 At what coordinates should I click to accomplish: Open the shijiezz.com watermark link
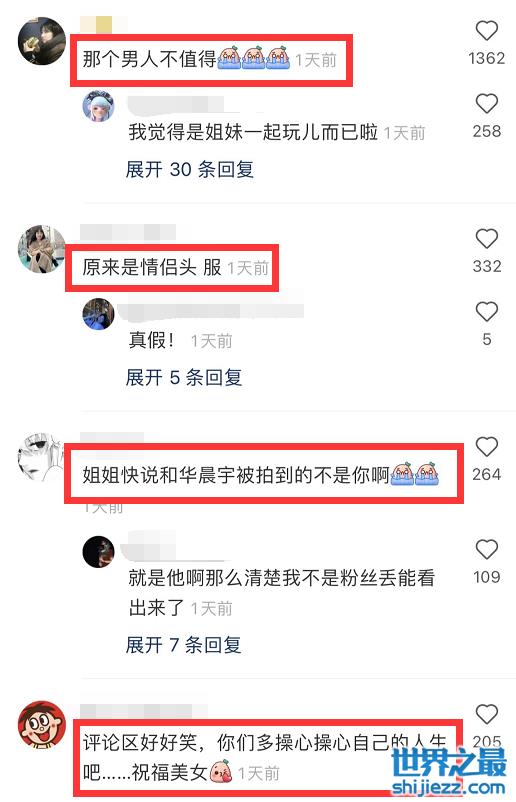[448, 787]
